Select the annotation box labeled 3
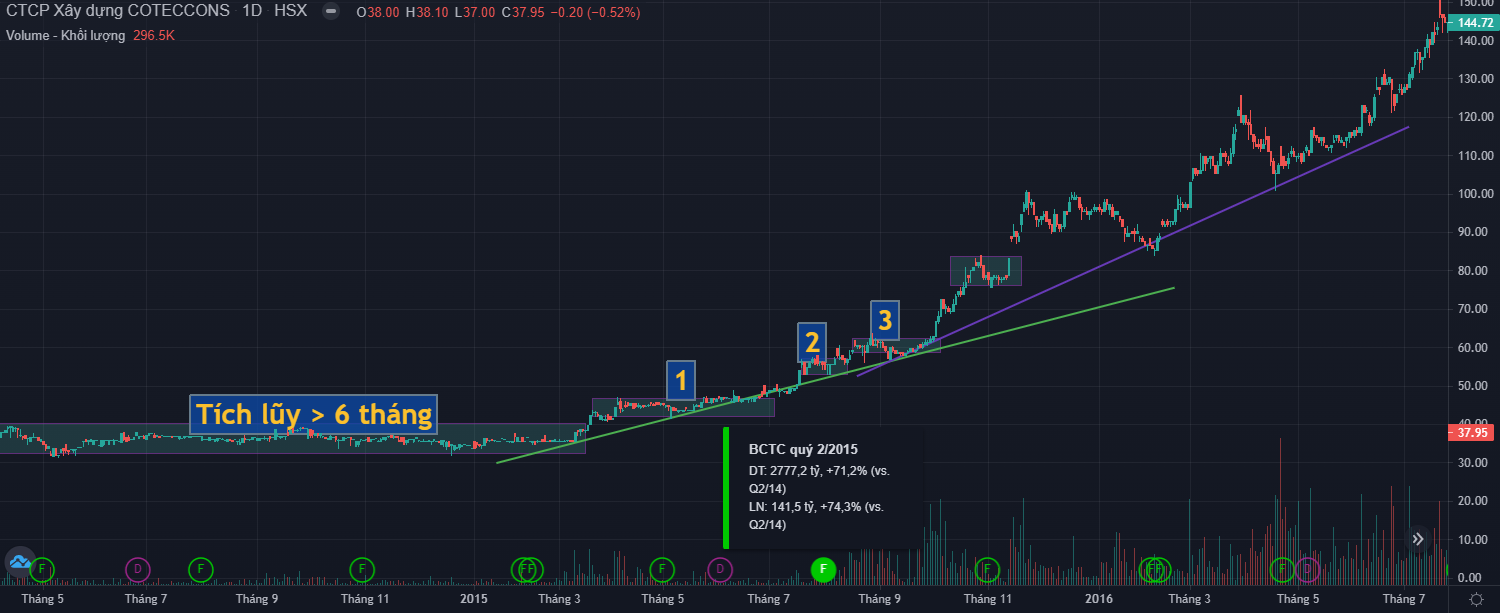 884,320
